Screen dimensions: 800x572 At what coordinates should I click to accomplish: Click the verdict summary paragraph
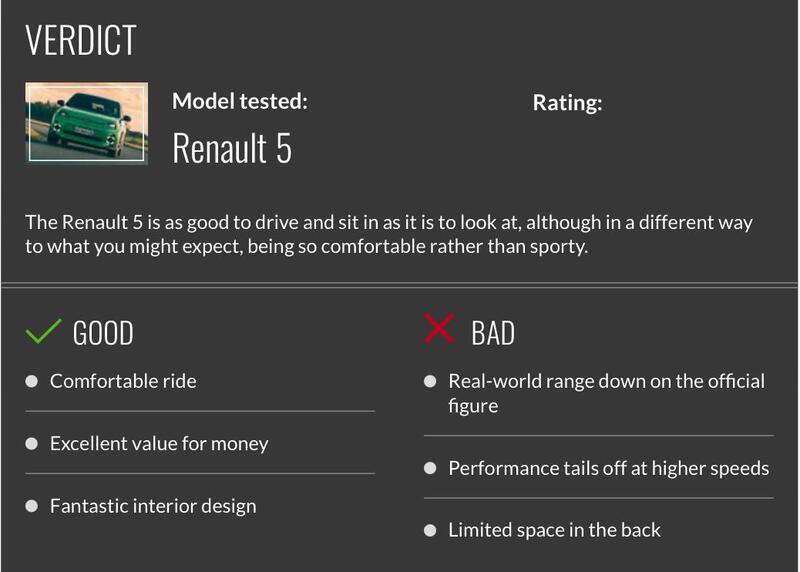click(x=389, y=234)
